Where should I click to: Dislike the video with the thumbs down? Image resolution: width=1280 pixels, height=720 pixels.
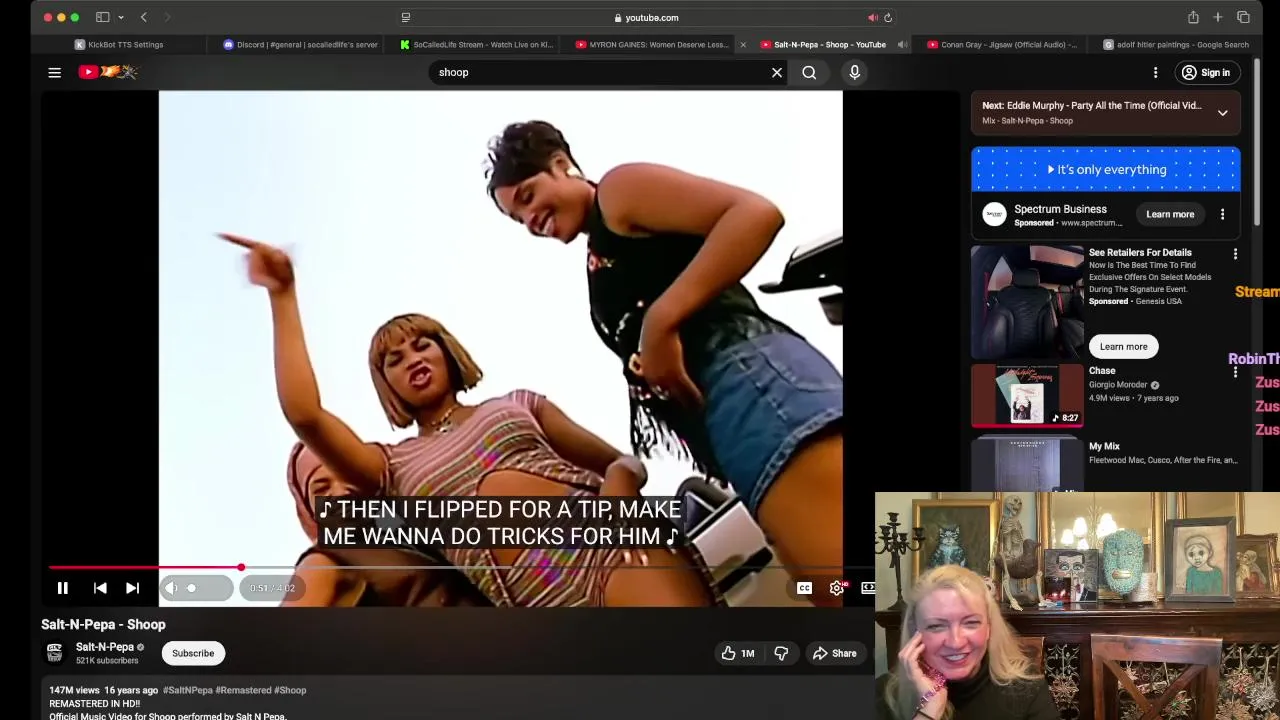[781, 653]
